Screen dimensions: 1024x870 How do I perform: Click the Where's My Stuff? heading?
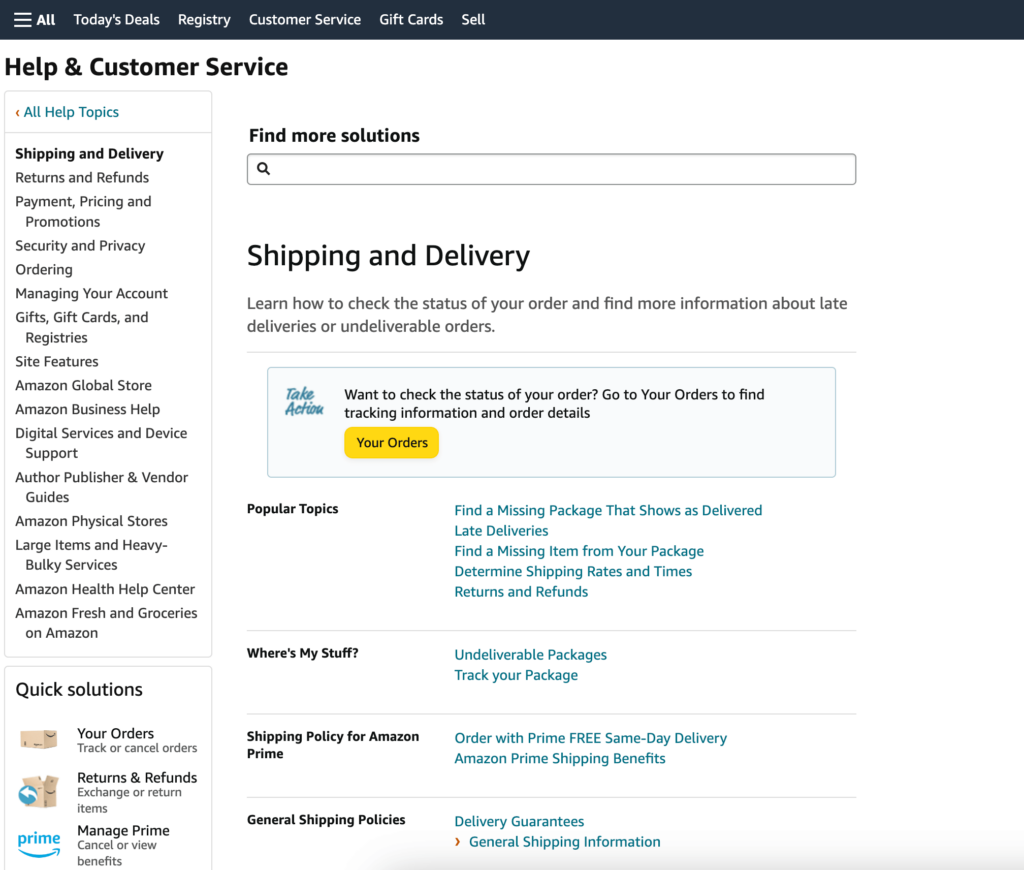[x=302, y=653]
